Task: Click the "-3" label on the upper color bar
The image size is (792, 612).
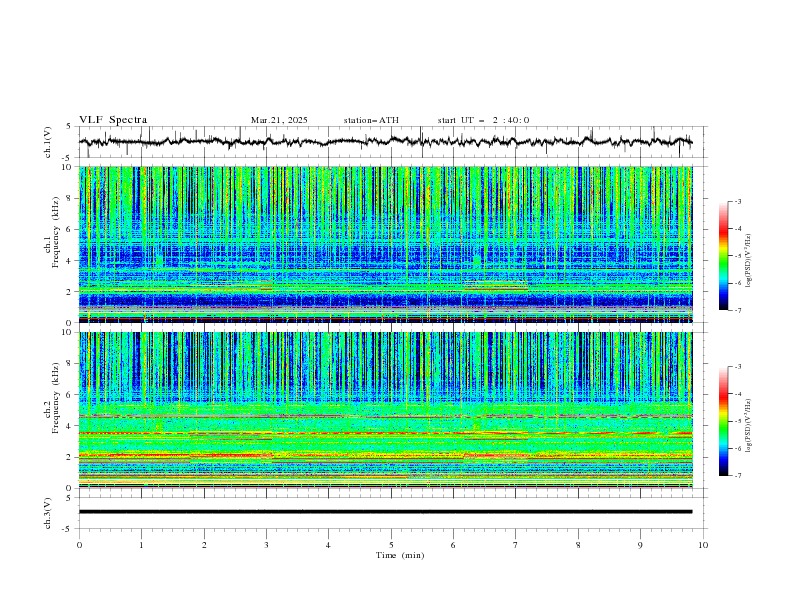Action: [737, 201]
